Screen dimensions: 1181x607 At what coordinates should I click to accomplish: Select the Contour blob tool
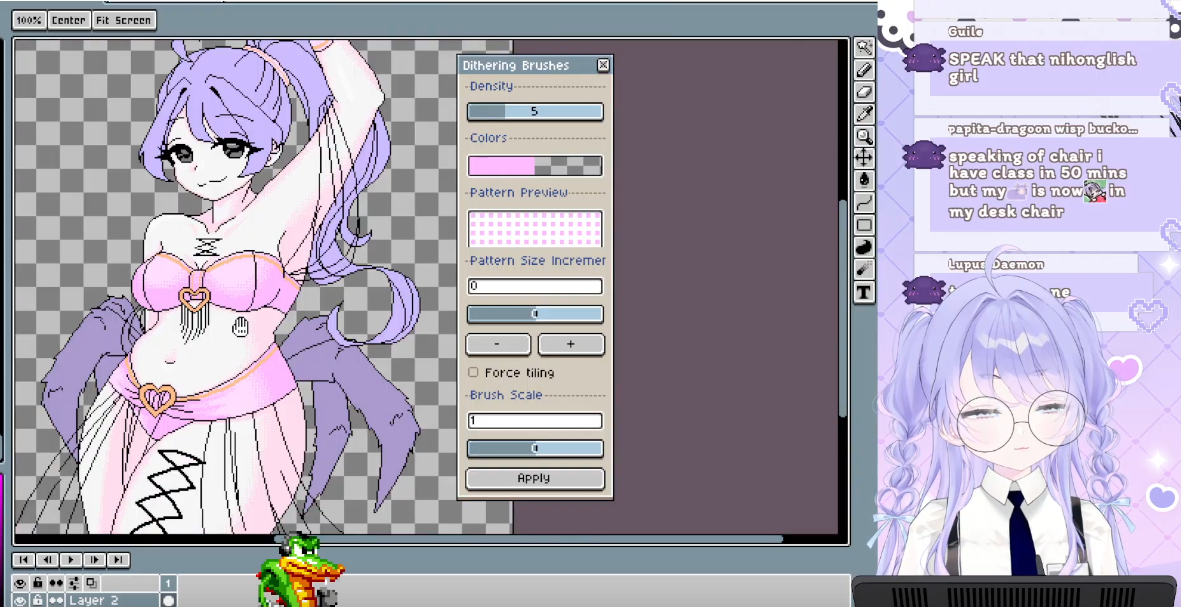[x=864, y=247]
